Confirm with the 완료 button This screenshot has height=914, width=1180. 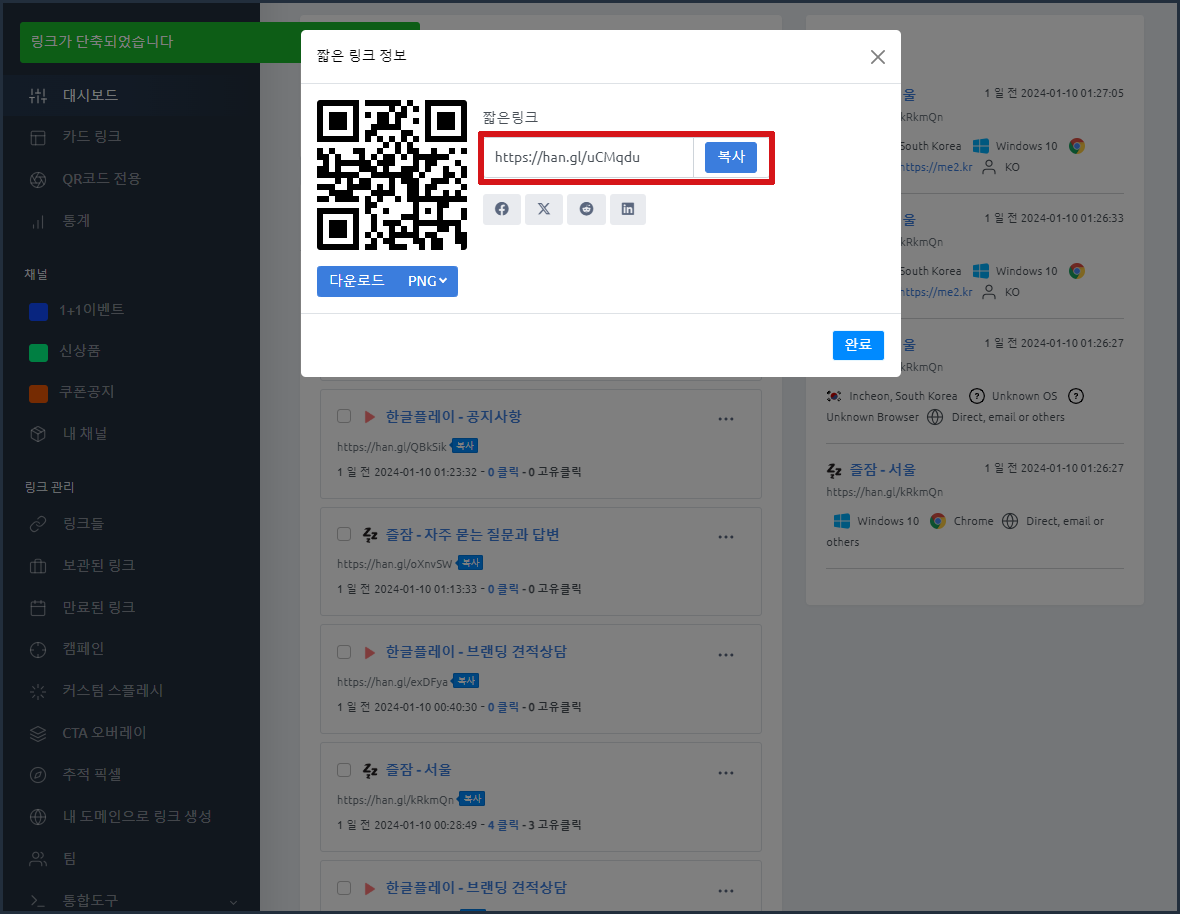(858, 345)
